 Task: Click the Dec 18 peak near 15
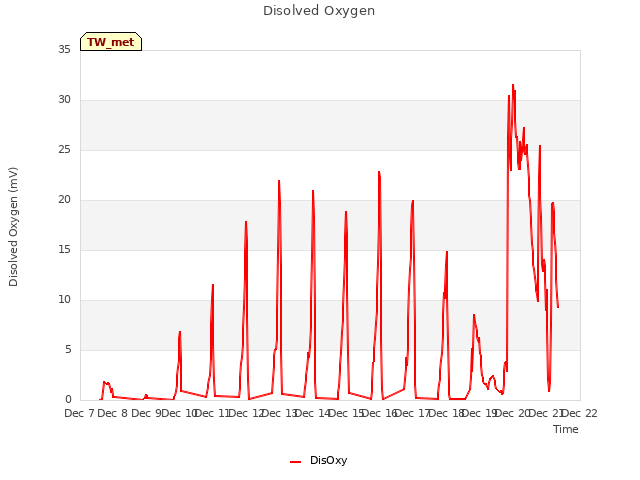447,252
